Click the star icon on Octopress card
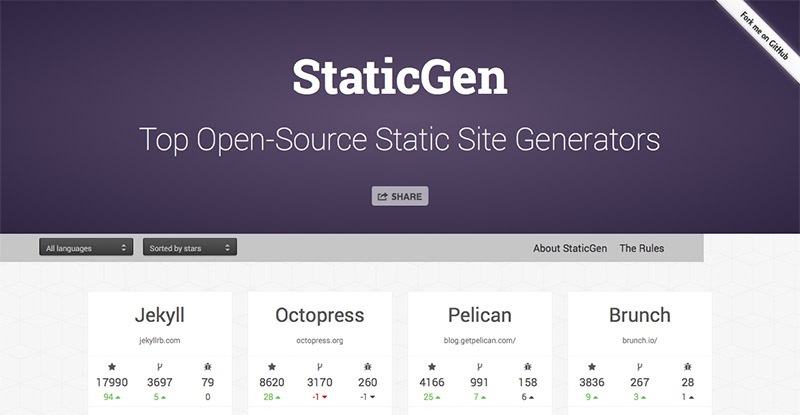Screen dimensions: 800x415 272,367
